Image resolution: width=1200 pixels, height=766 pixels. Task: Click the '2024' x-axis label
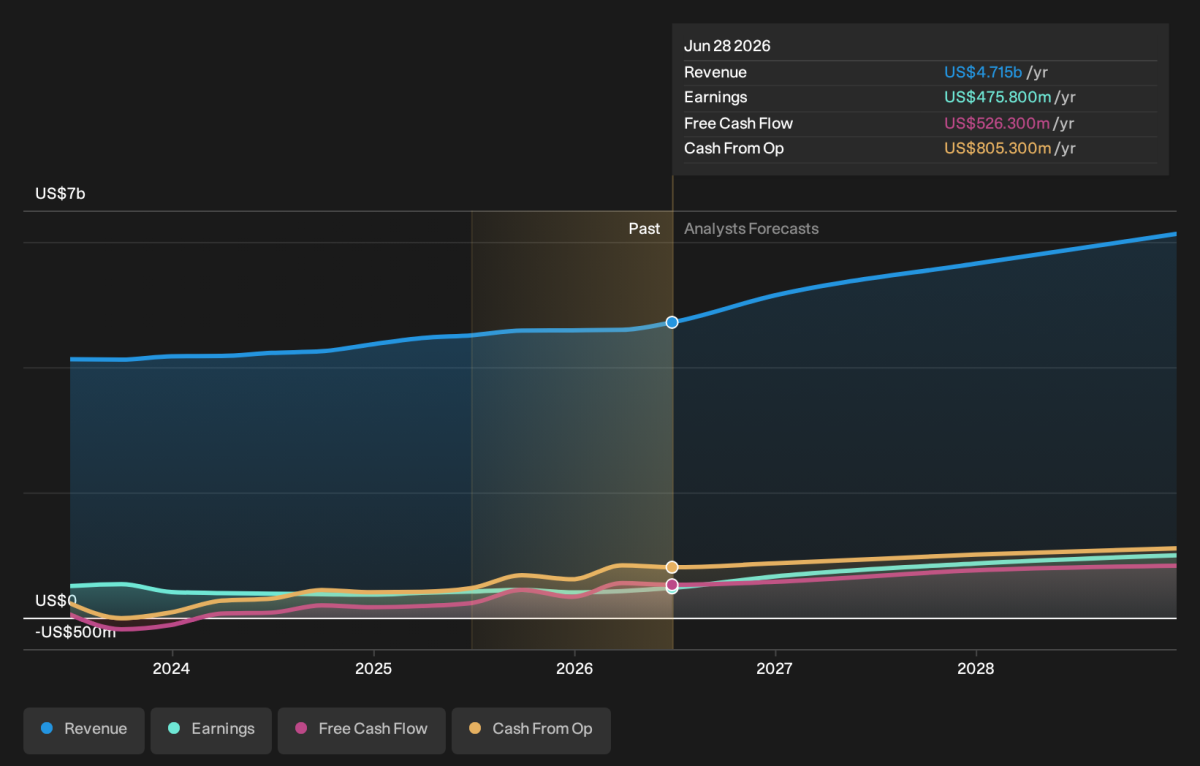pos(172,668)
